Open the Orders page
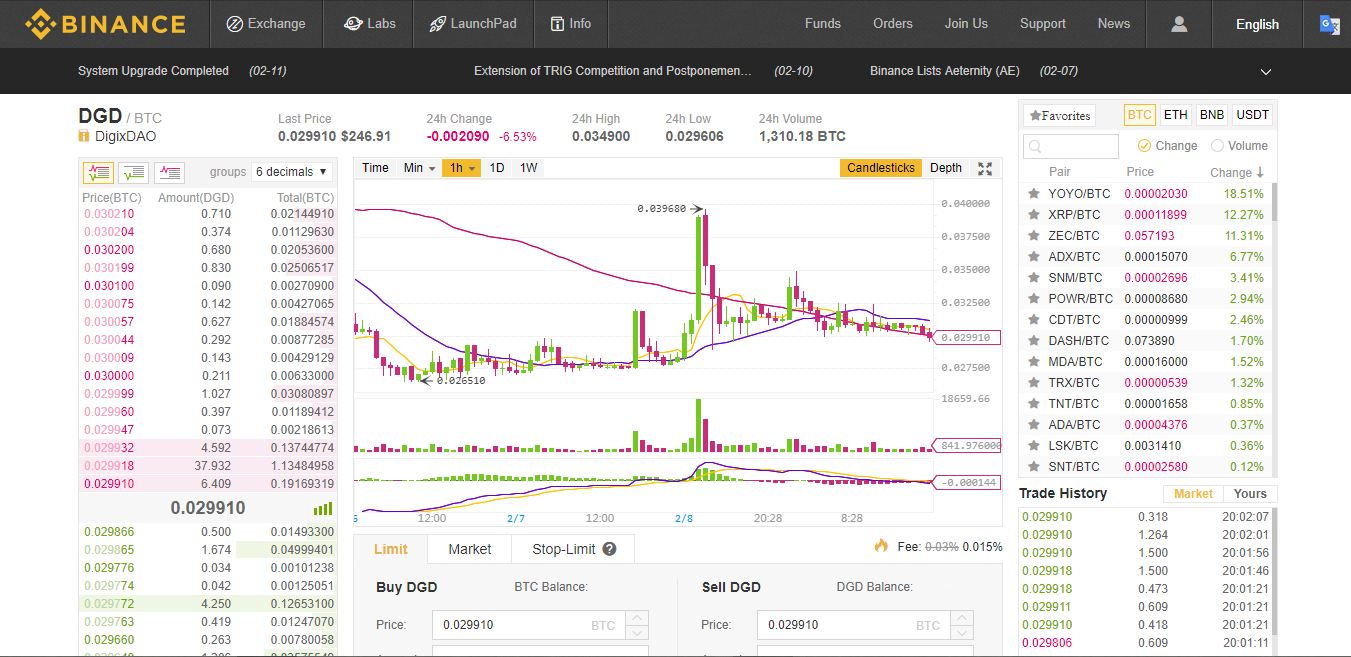 point(893,24)
